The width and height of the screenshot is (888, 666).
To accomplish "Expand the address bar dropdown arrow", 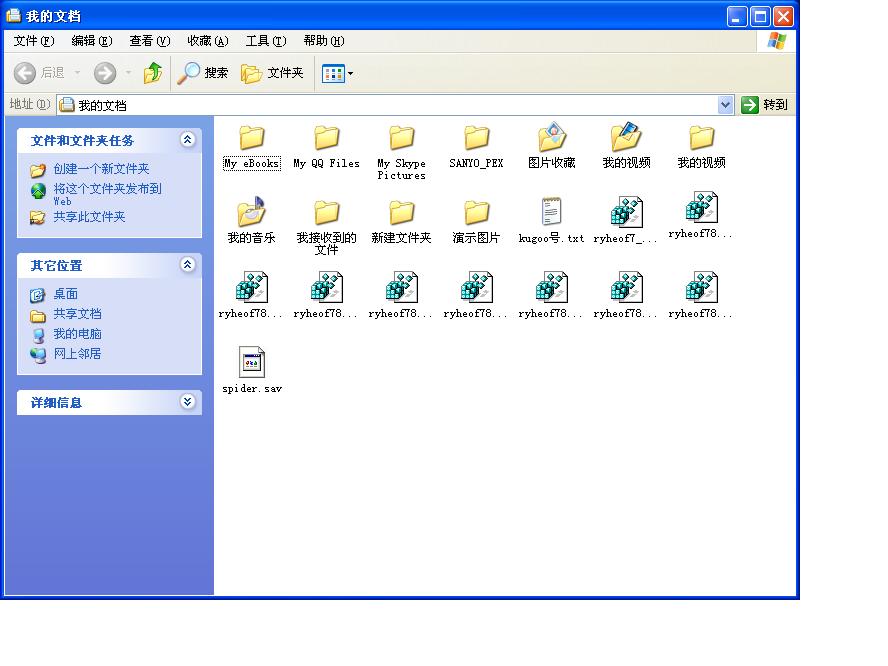I will [726, 105].
